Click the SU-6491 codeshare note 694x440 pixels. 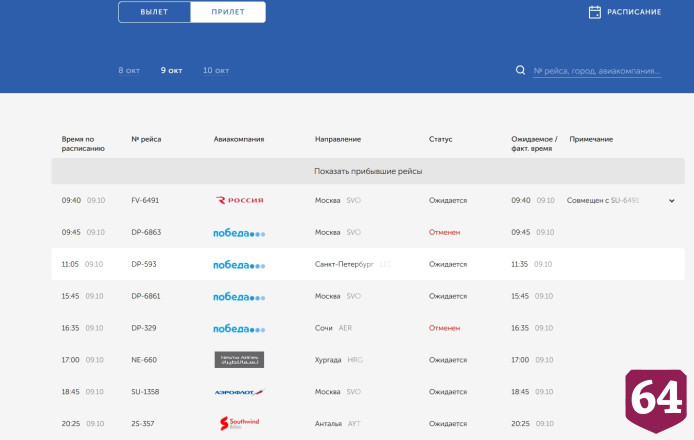point(603,200)
